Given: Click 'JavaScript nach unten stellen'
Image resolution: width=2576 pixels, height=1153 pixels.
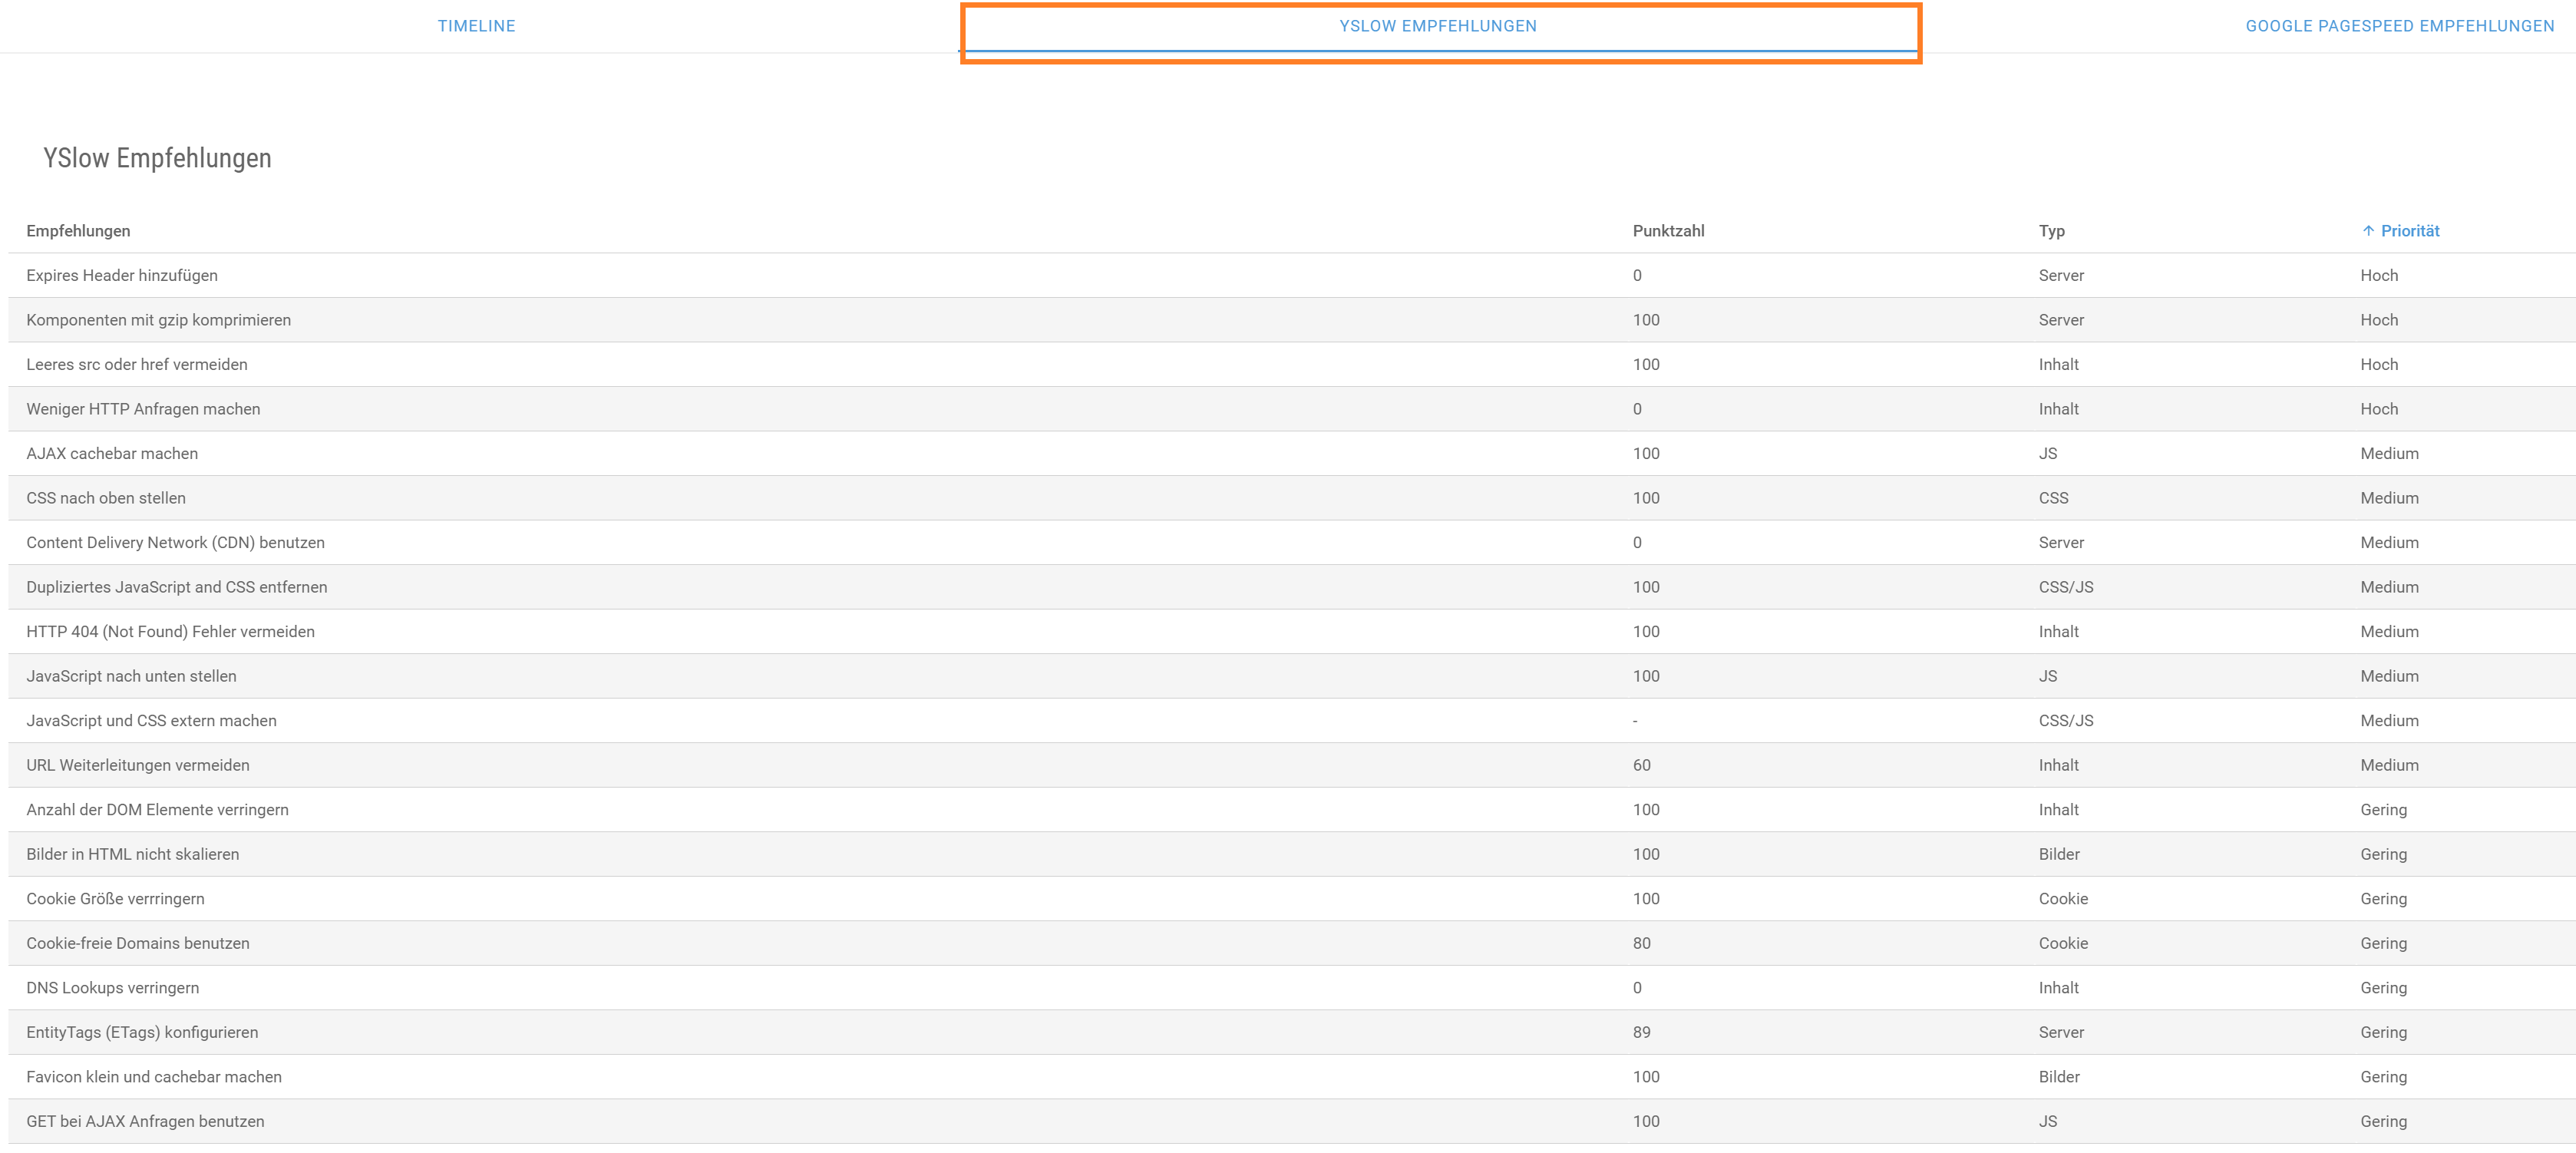Looking at the screenshot, I should 131,676.
